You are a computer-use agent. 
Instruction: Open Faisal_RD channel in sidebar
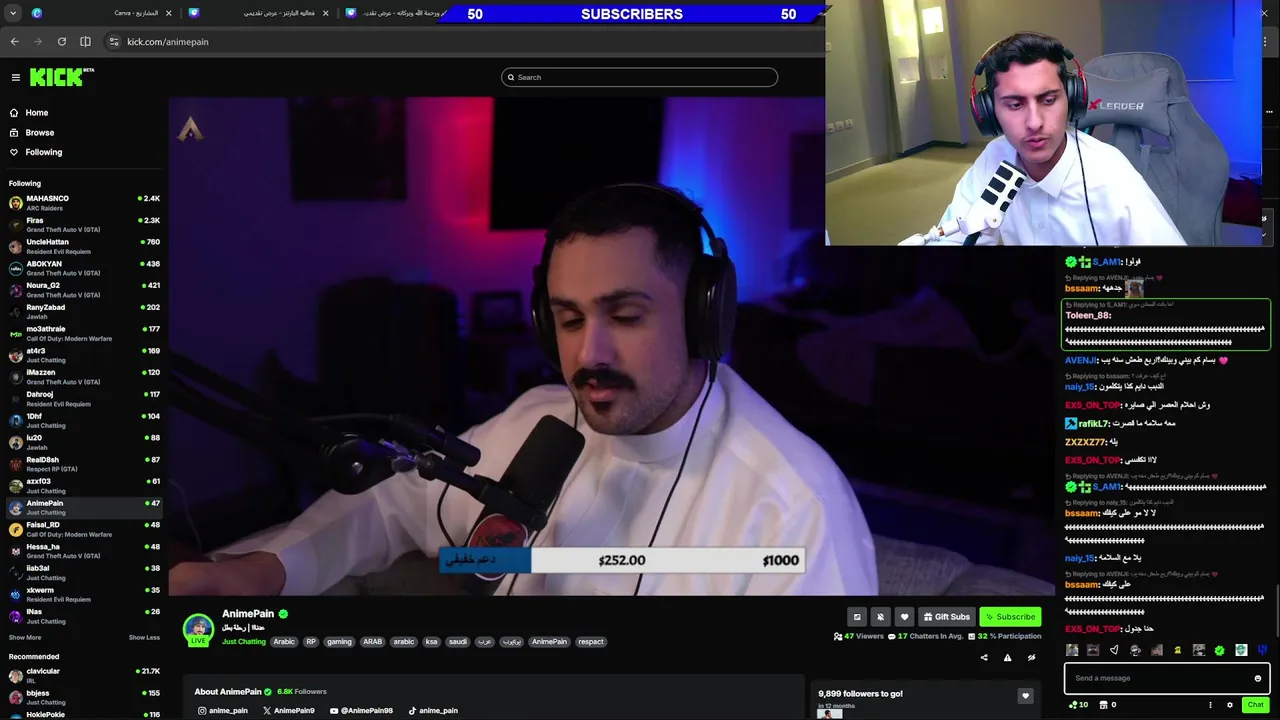pyautogui.click(x=82, y=529)
